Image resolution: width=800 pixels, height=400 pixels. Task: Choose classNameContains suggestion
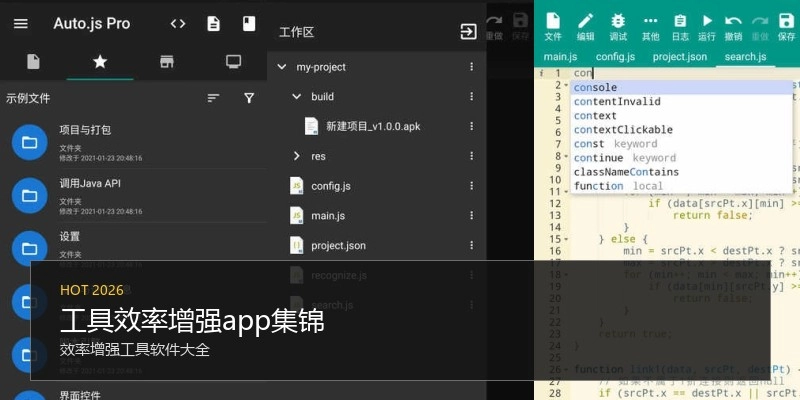coord(681,172)
